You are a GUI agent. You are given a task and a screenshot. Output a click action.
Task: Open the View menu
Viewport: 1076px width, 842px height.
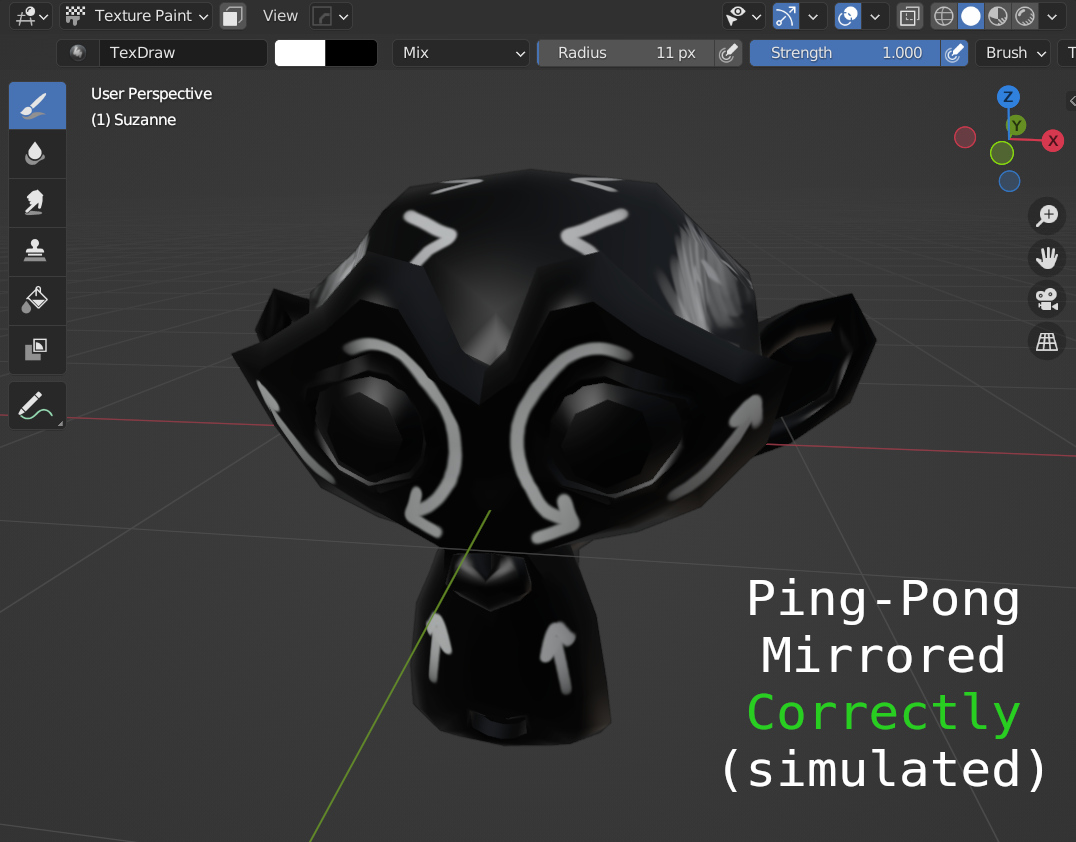[280, 16]
